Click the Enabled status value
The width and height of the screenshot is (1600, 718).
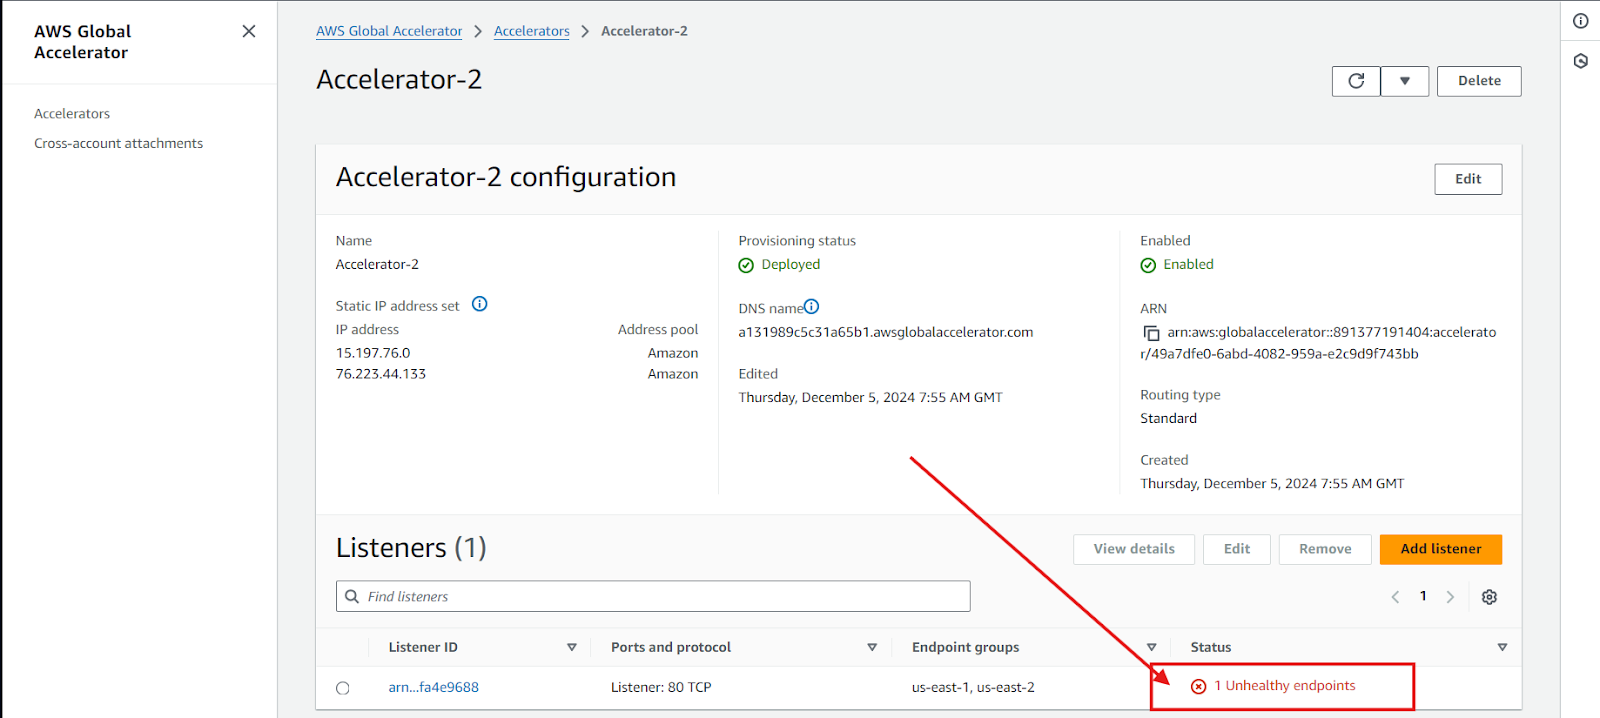[1188, 264]
